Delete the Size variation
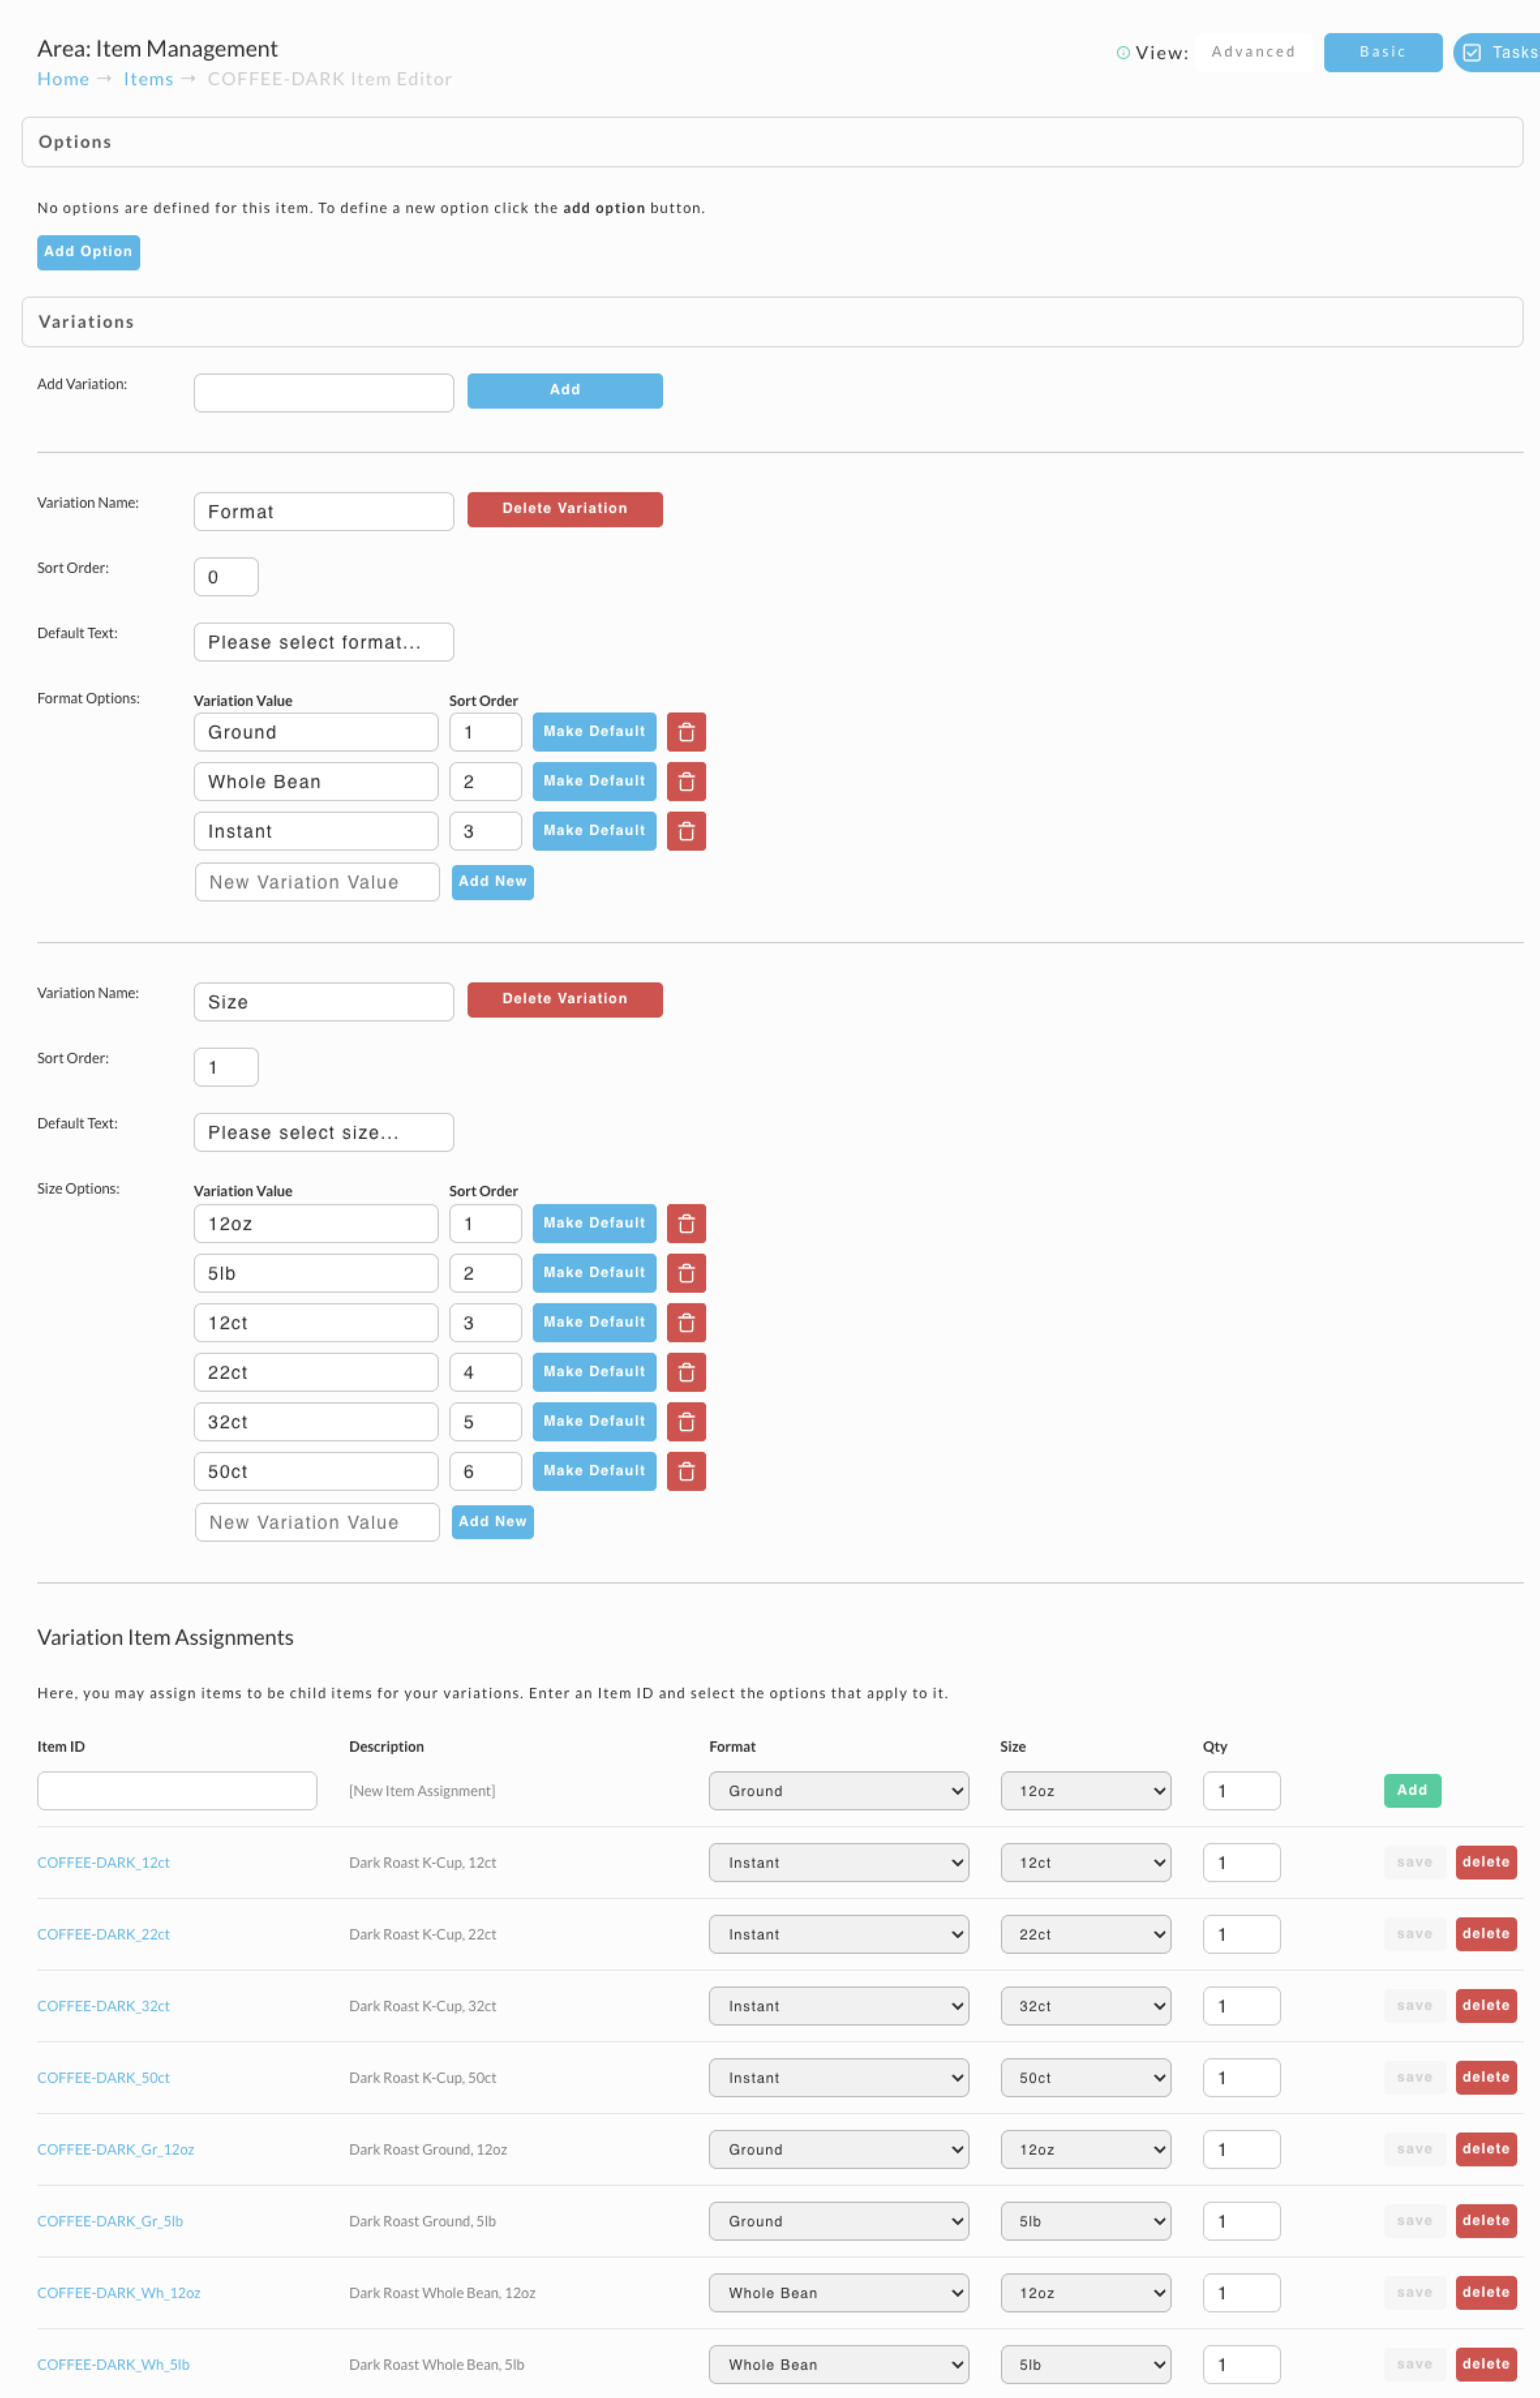The width and height of the screenshot is (1540, 2398). pos(565,1000)
